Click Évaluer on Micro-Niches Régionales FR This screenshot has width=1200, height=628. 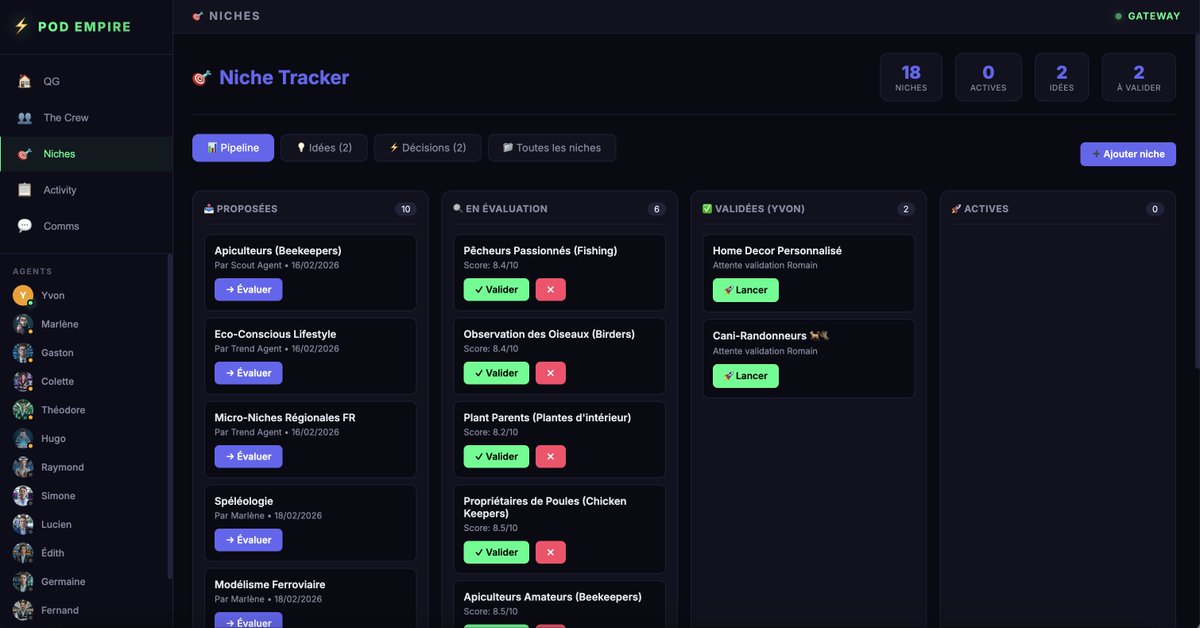248,457
